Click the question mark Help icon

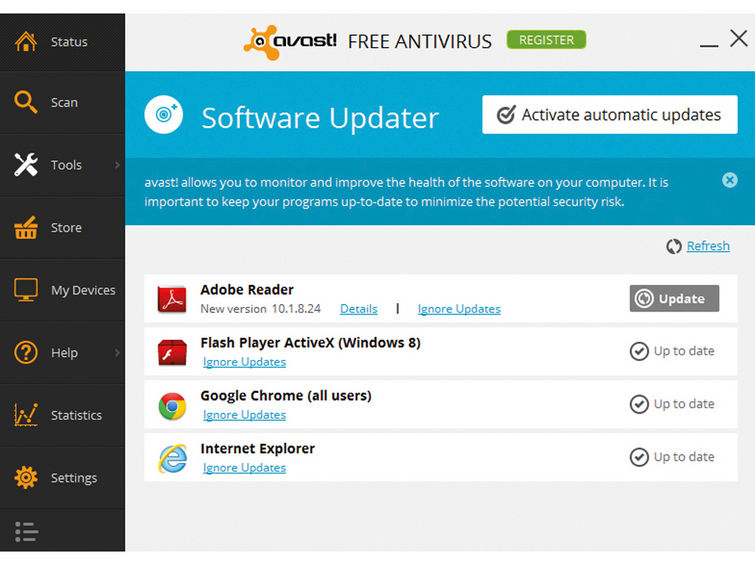[26, 353]
